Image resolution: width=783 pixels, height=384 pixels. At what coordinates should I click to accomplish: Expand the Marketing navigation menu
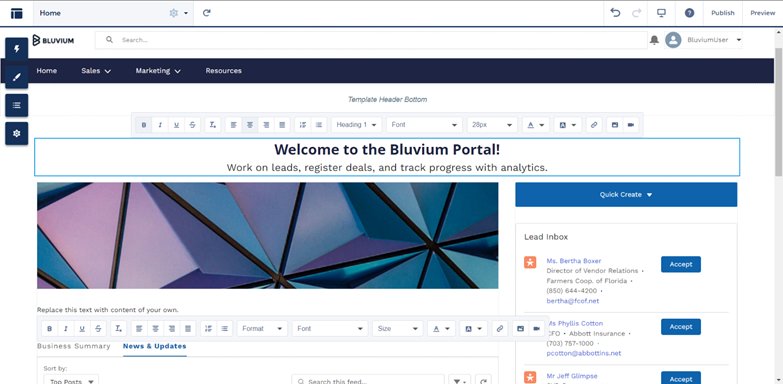pyautogui.click(x=158, y=71)
